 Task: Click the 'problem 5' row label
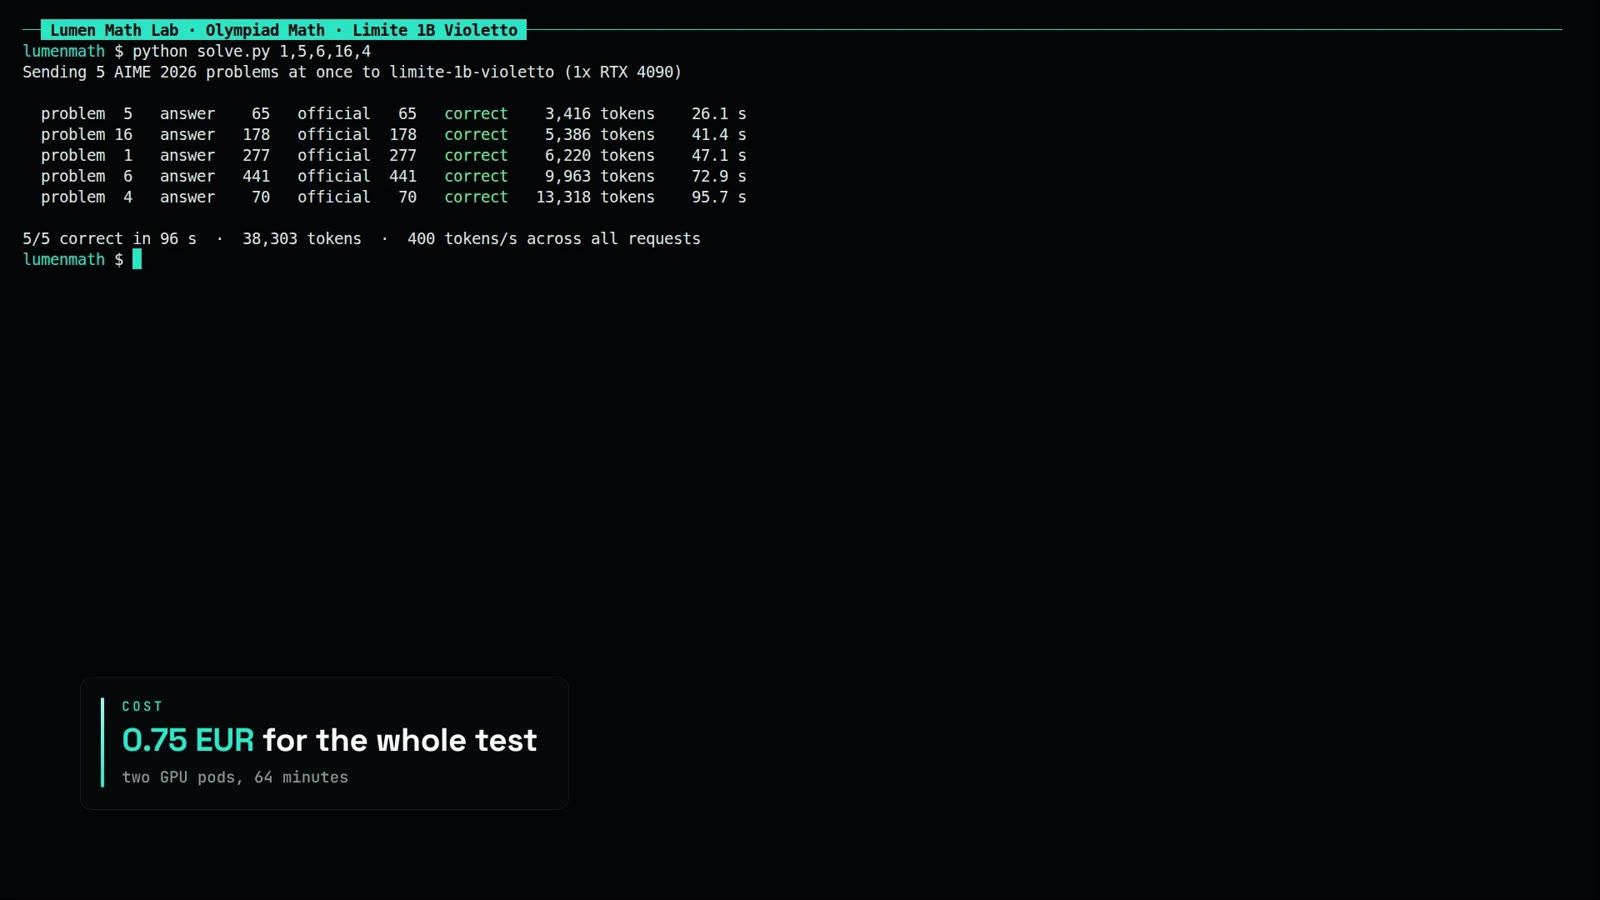pyautogui.click(x=87, y=114)
